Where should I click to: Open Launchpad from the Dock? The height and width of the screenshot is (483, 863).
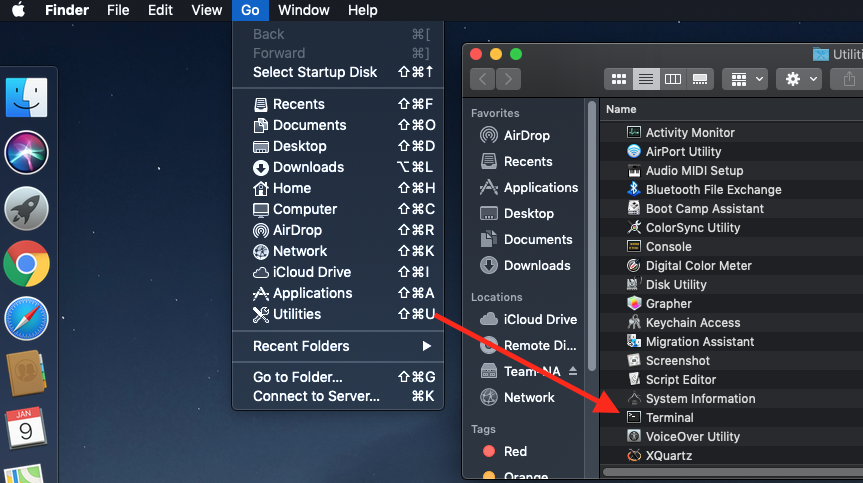tap(26, 208)
